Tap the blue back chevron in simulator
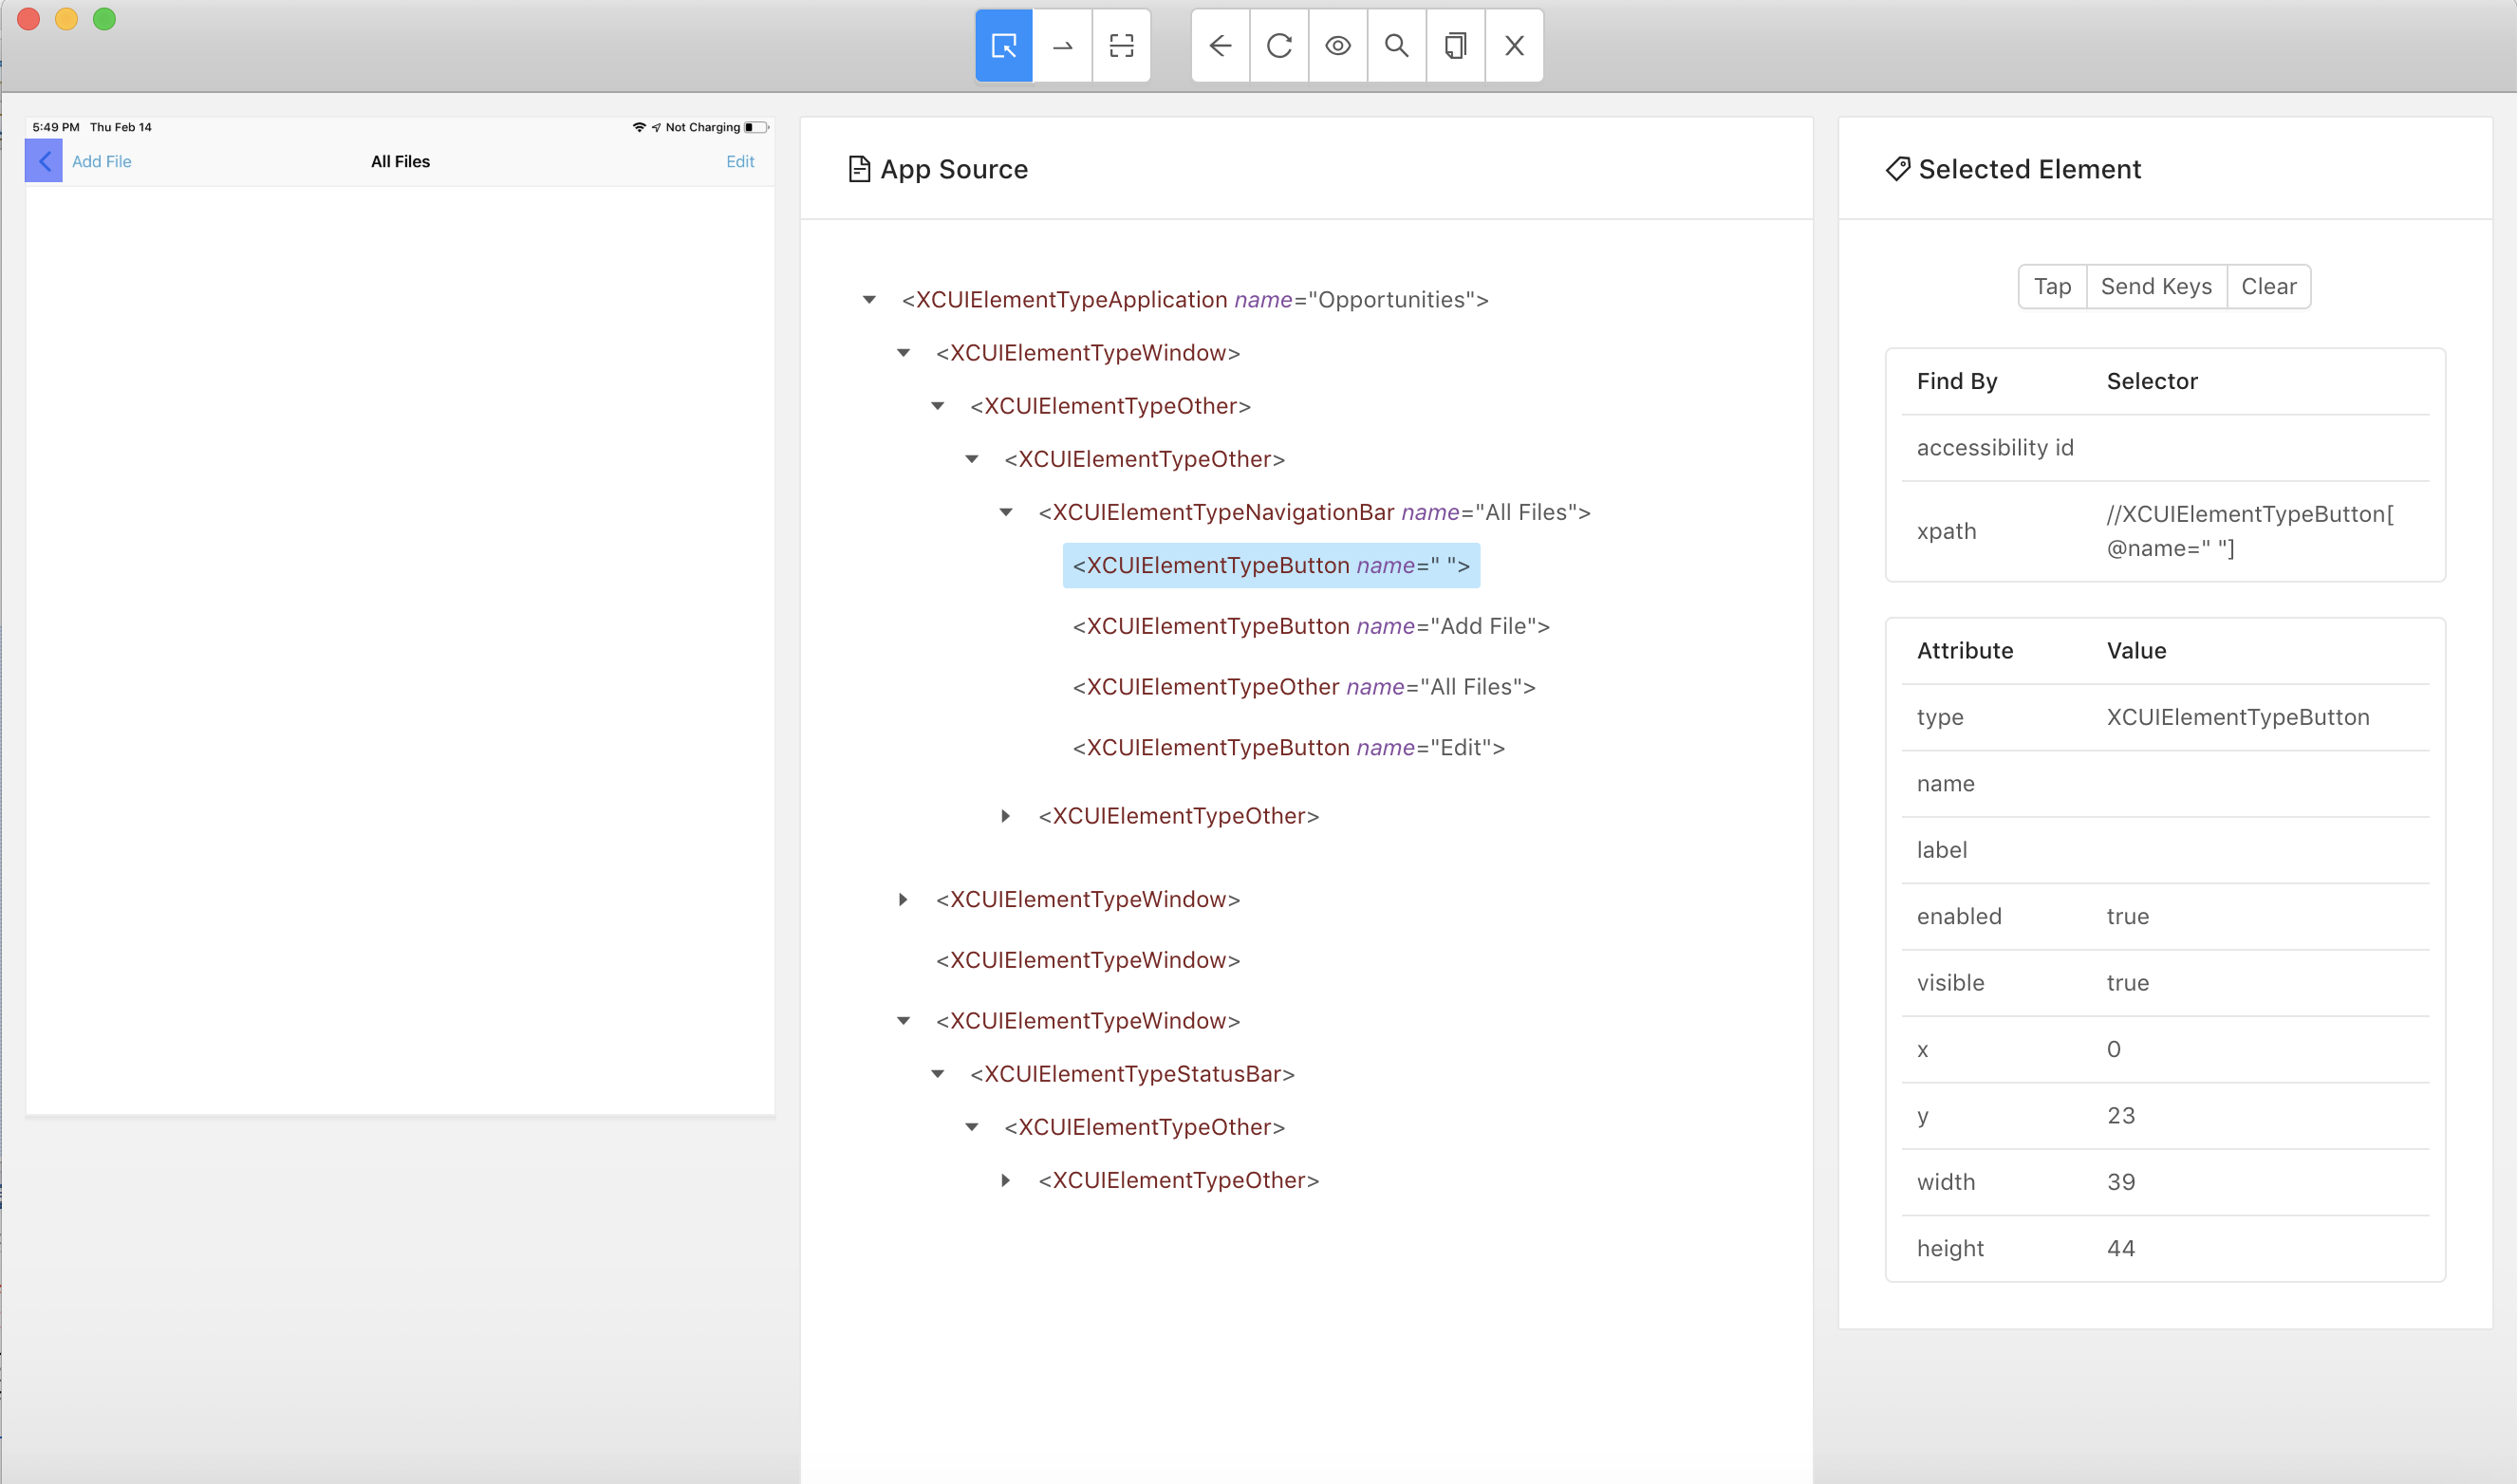 coord(44,161)
